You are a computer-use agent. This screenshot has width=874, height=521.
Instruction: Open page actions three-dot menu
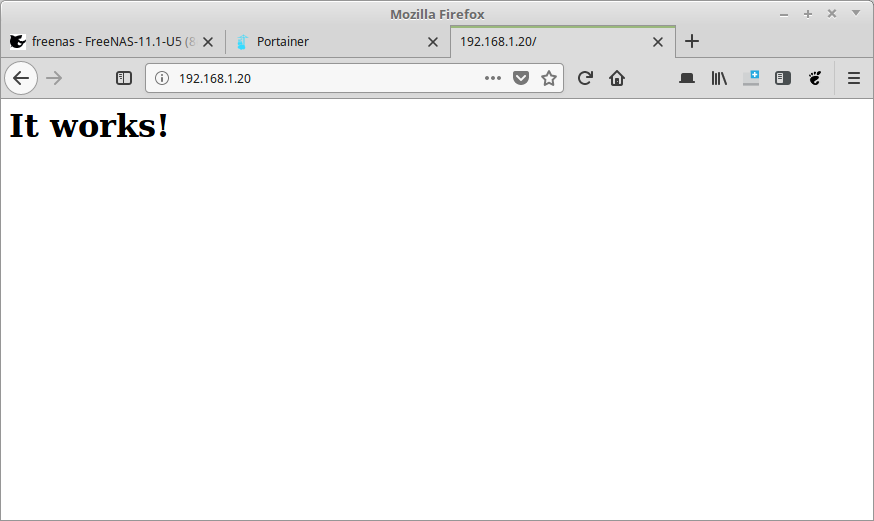click(493, 78)
